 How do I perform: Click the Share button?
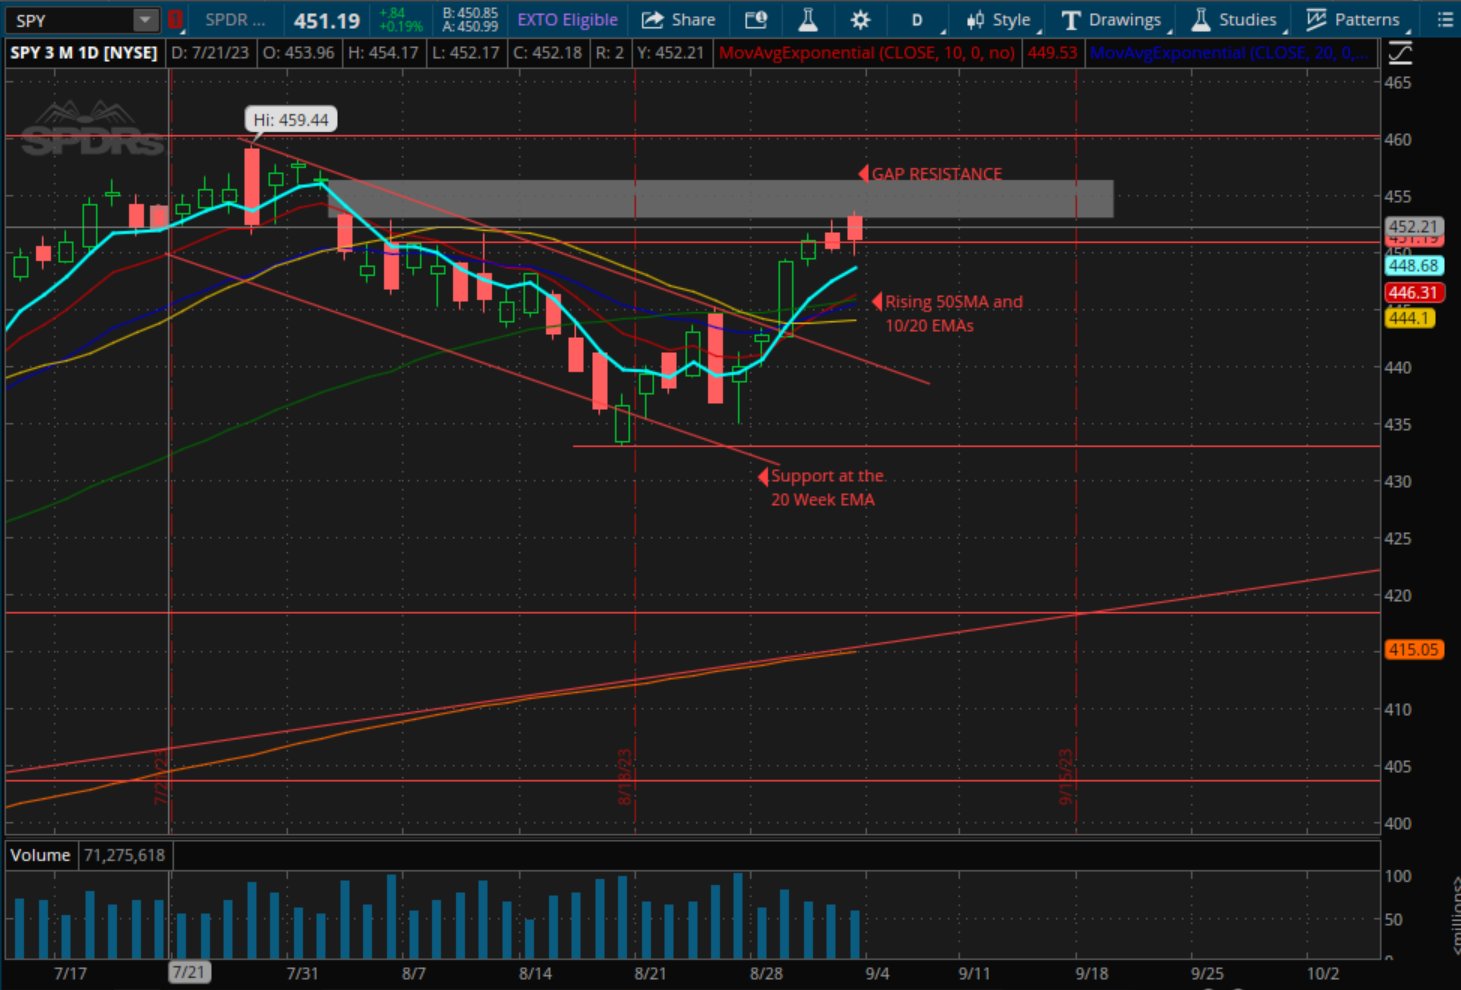point(679,20)
